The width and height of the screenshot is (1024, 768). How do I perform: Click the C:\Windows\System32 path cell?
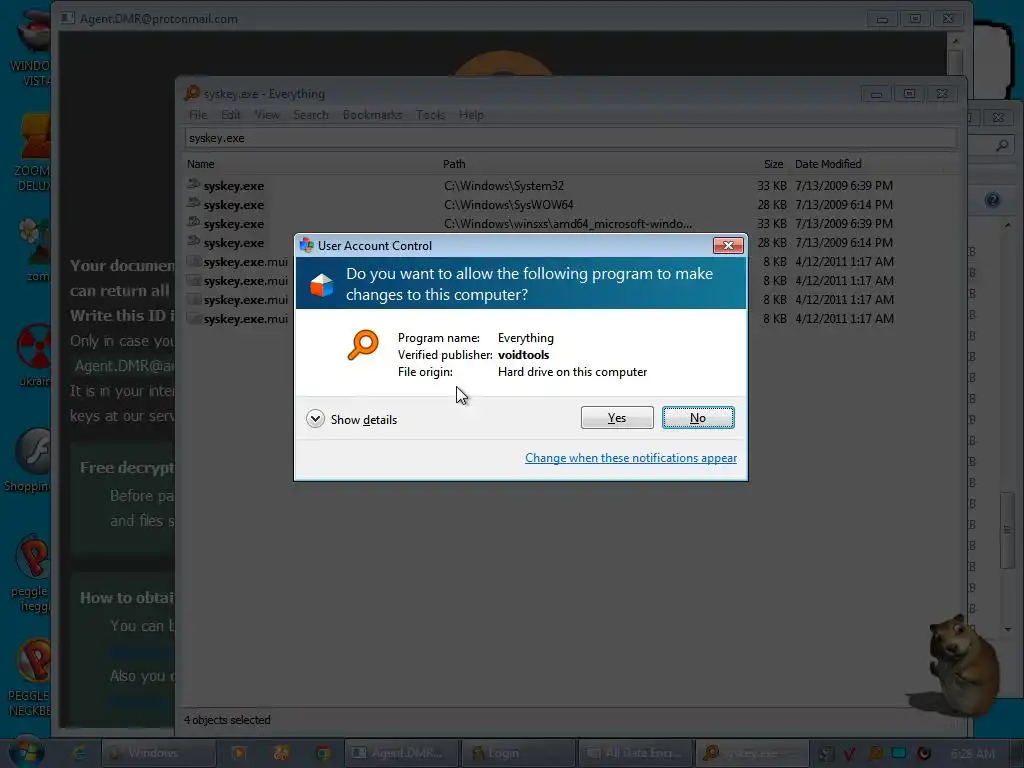pyautogui.click(x=504, y=186)
